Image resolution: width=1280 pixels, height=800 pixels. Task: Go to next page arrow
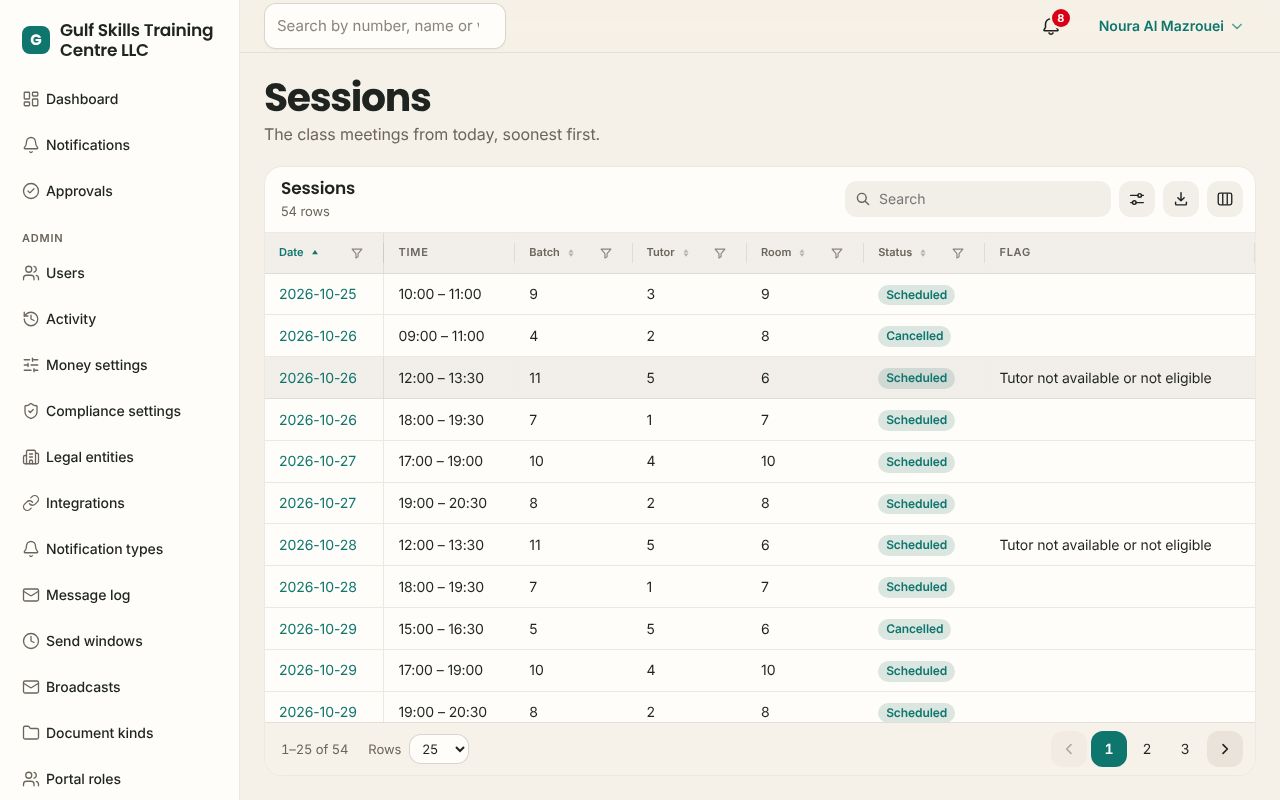coord(1225,749)
